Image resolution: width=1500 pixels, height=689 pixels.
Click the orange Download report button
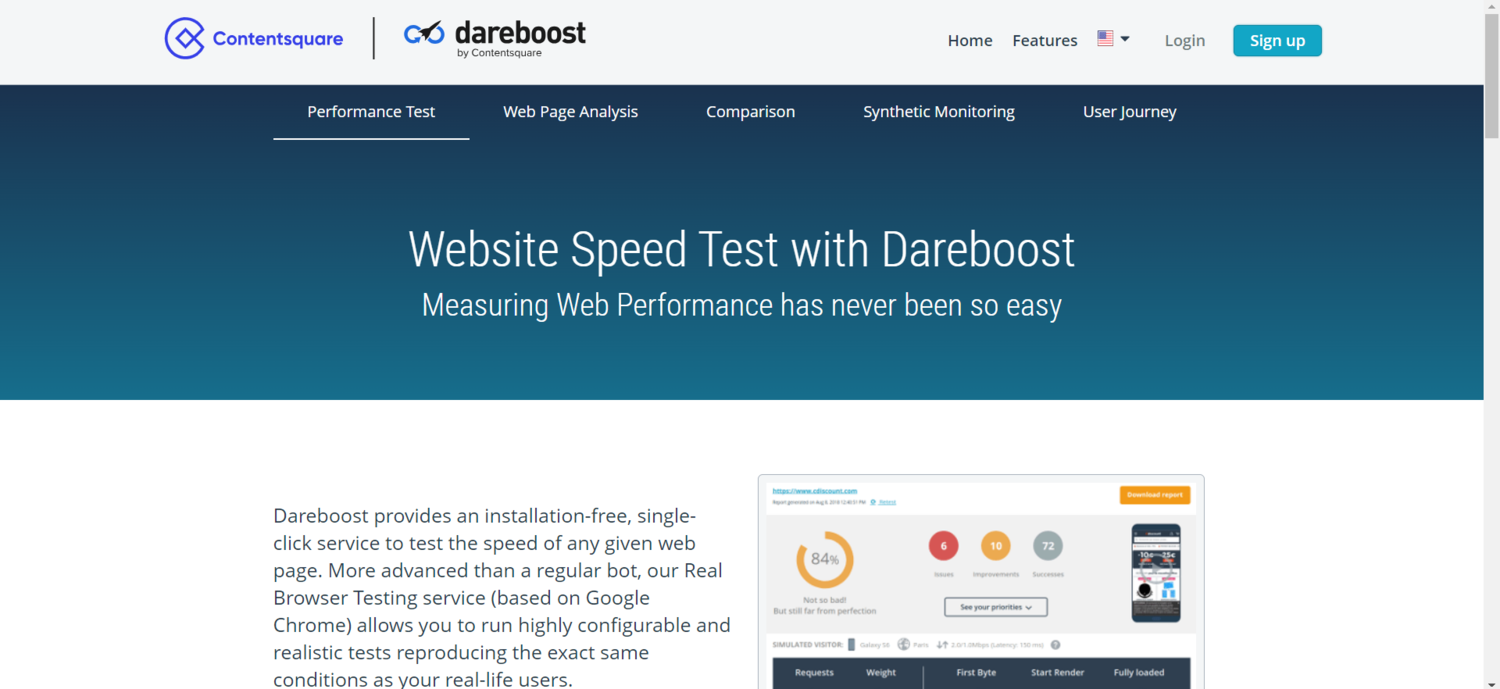(1154, 495)
